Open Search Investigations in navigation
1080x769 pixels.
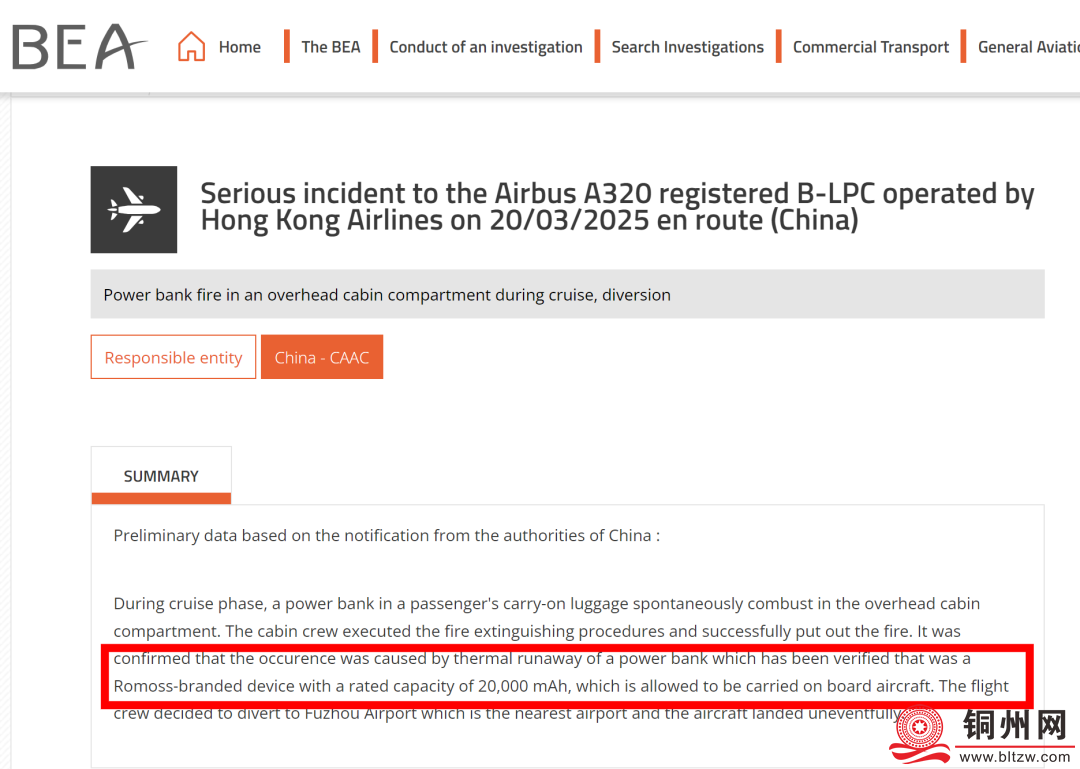coord(687,47)
